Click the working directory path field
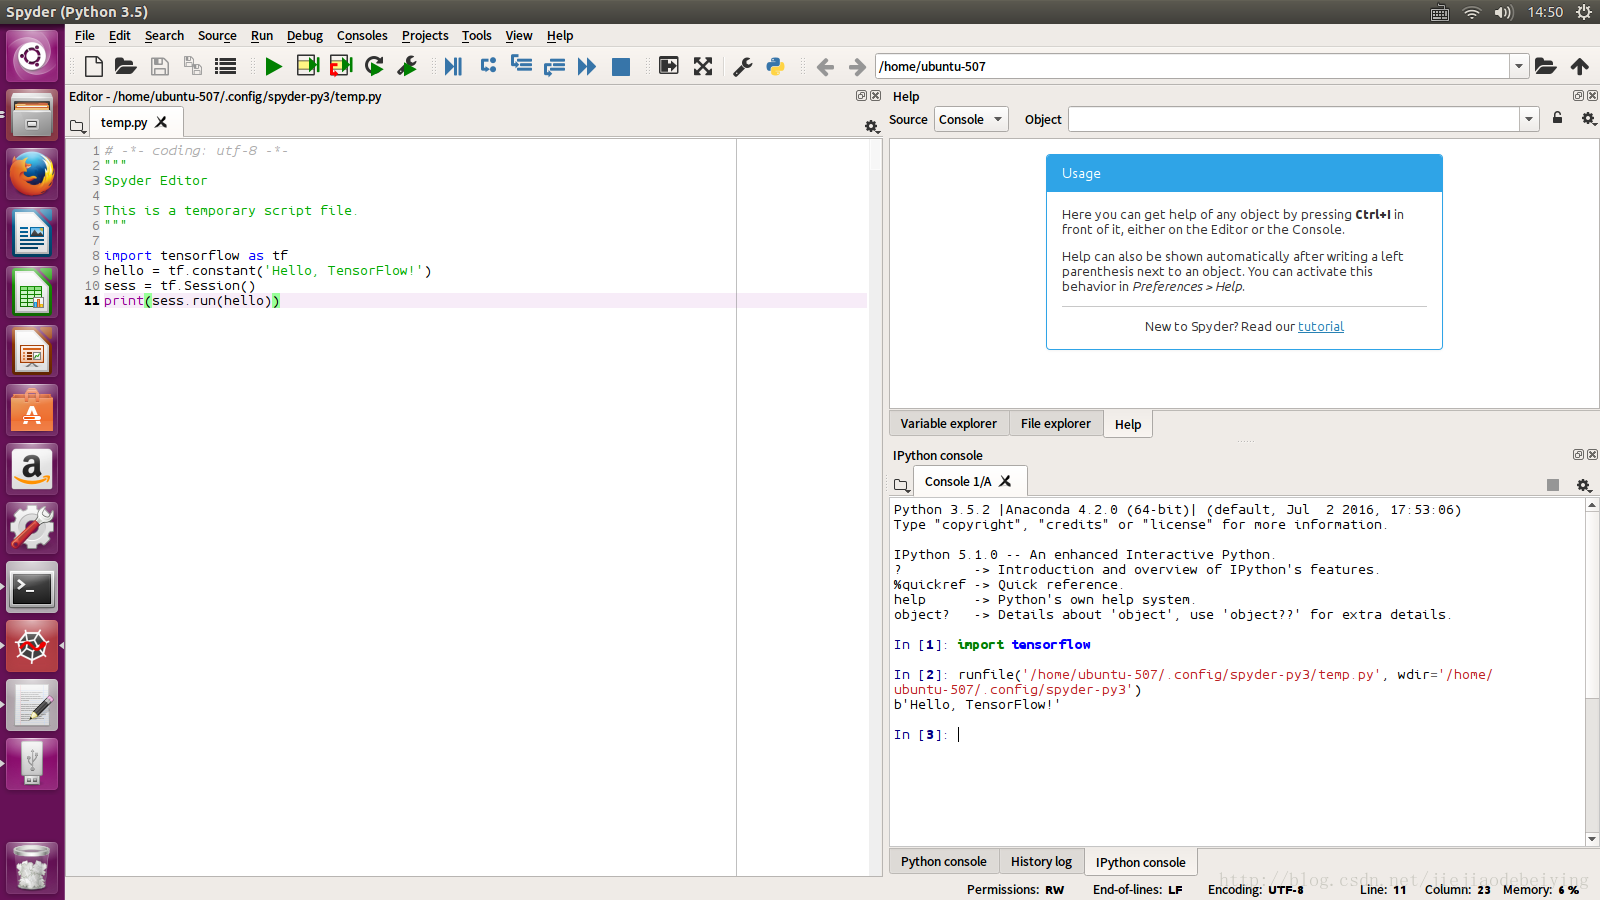Image resolution: width=1600 pixels, height=900 pixels. click(x=1192, y=66)
